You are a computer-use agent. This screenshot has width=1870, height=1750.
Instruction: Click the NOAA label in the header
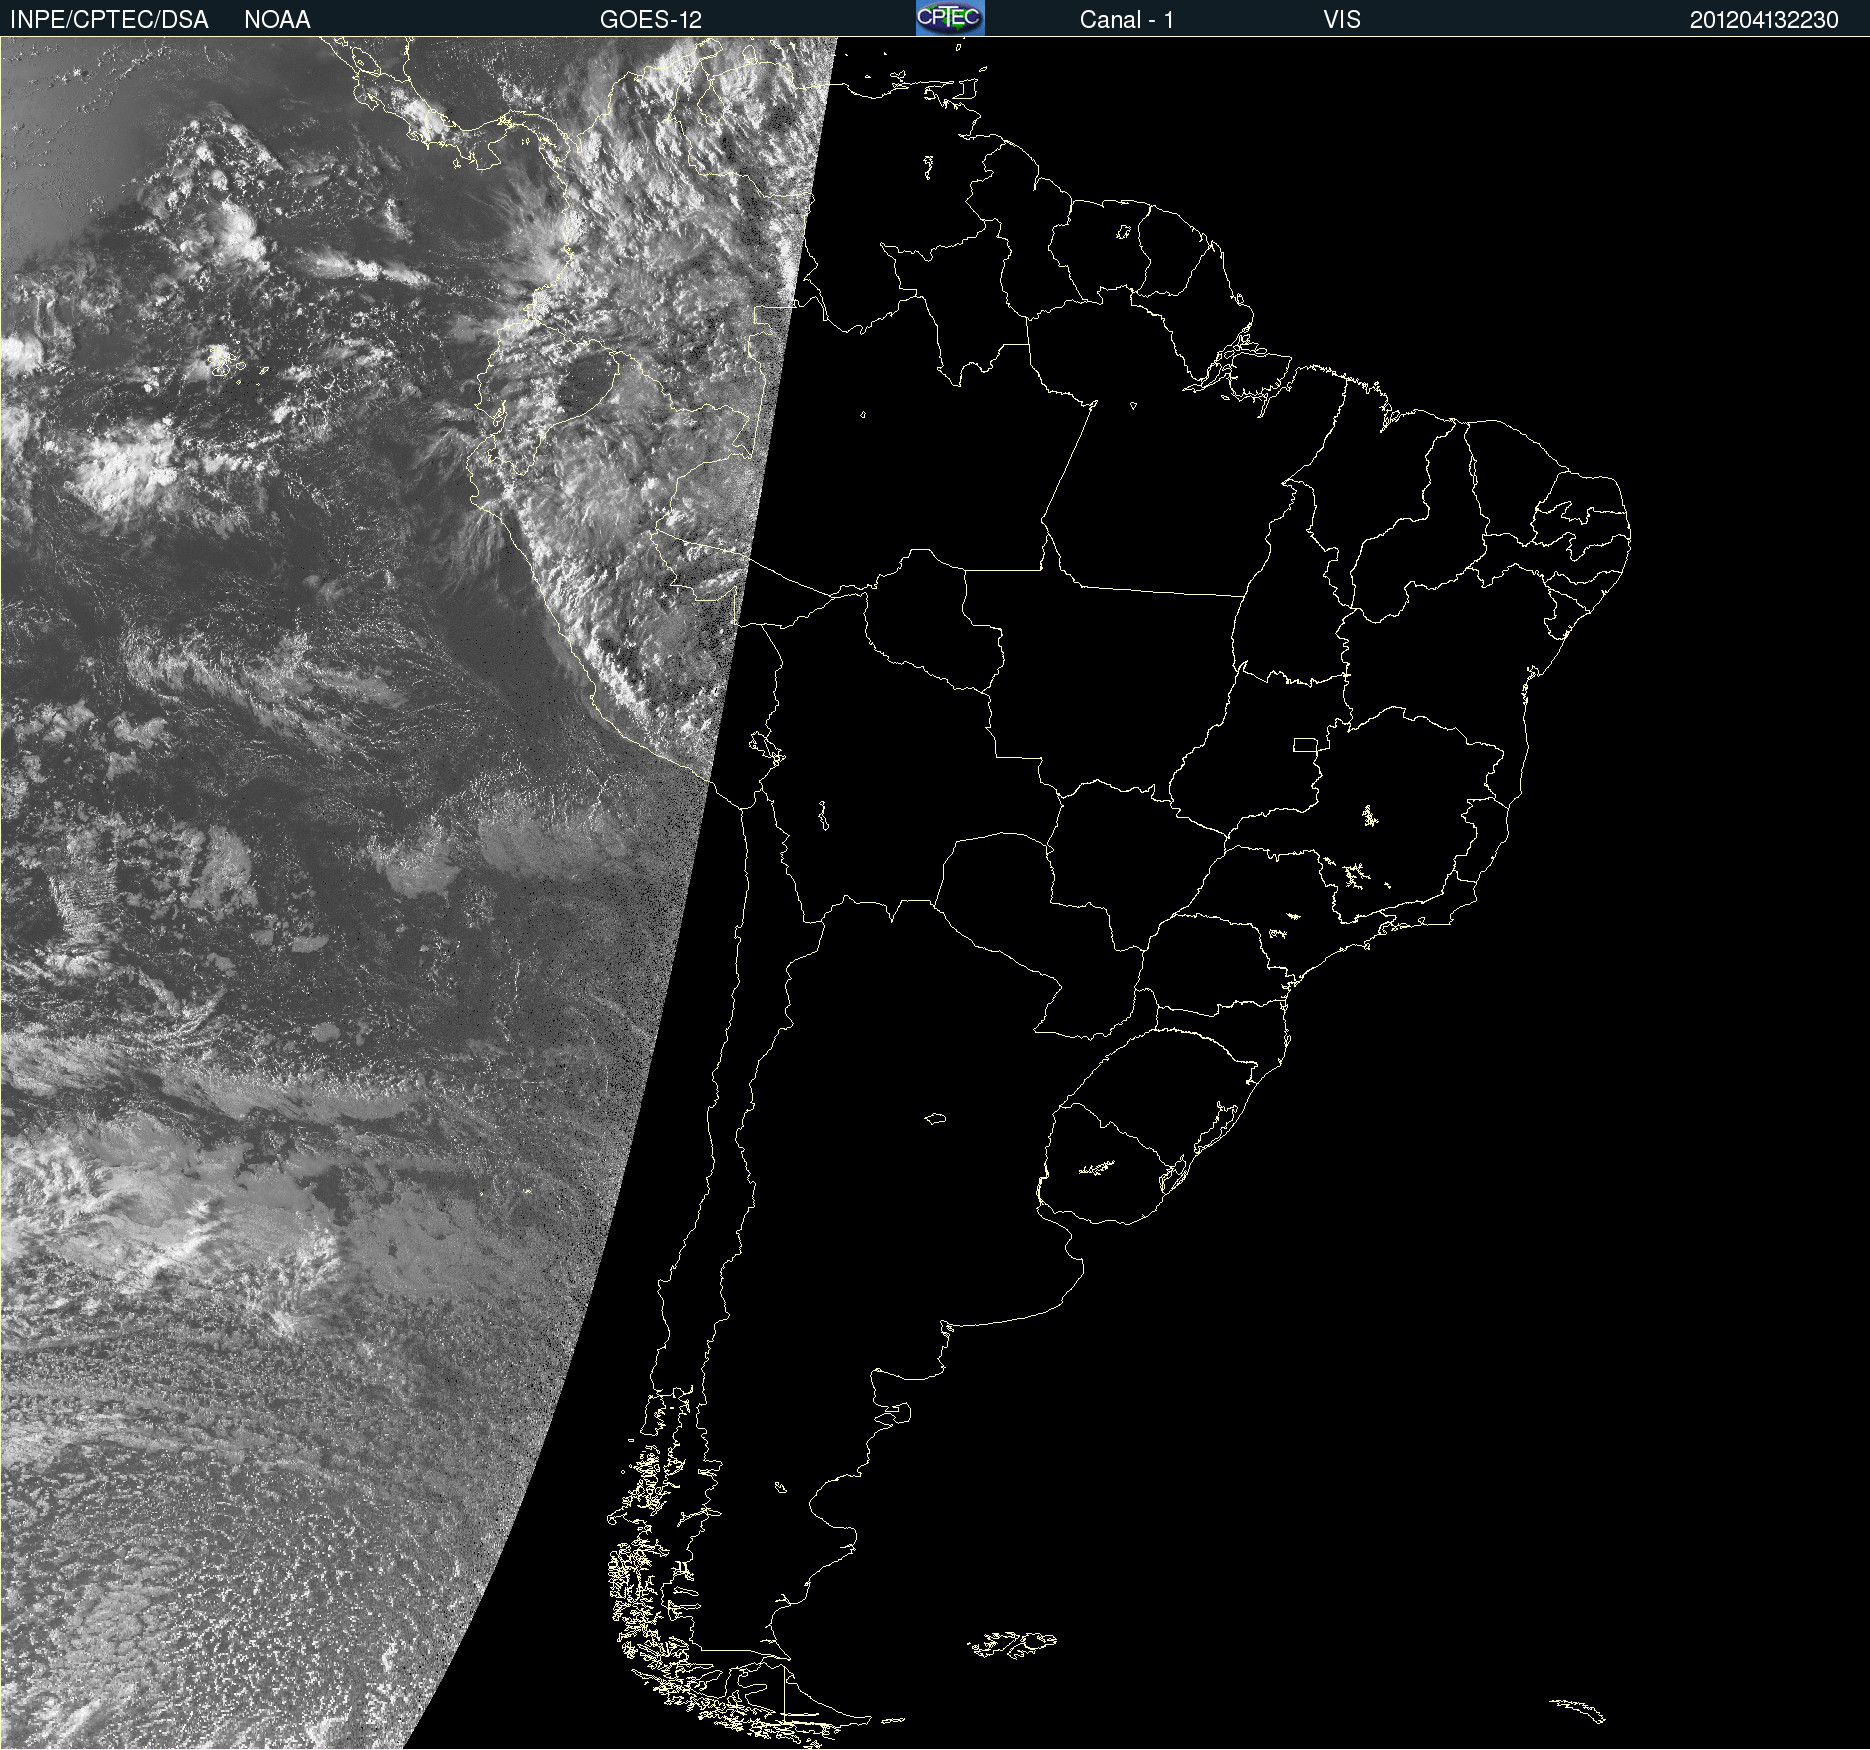click(x=277, y=20)
